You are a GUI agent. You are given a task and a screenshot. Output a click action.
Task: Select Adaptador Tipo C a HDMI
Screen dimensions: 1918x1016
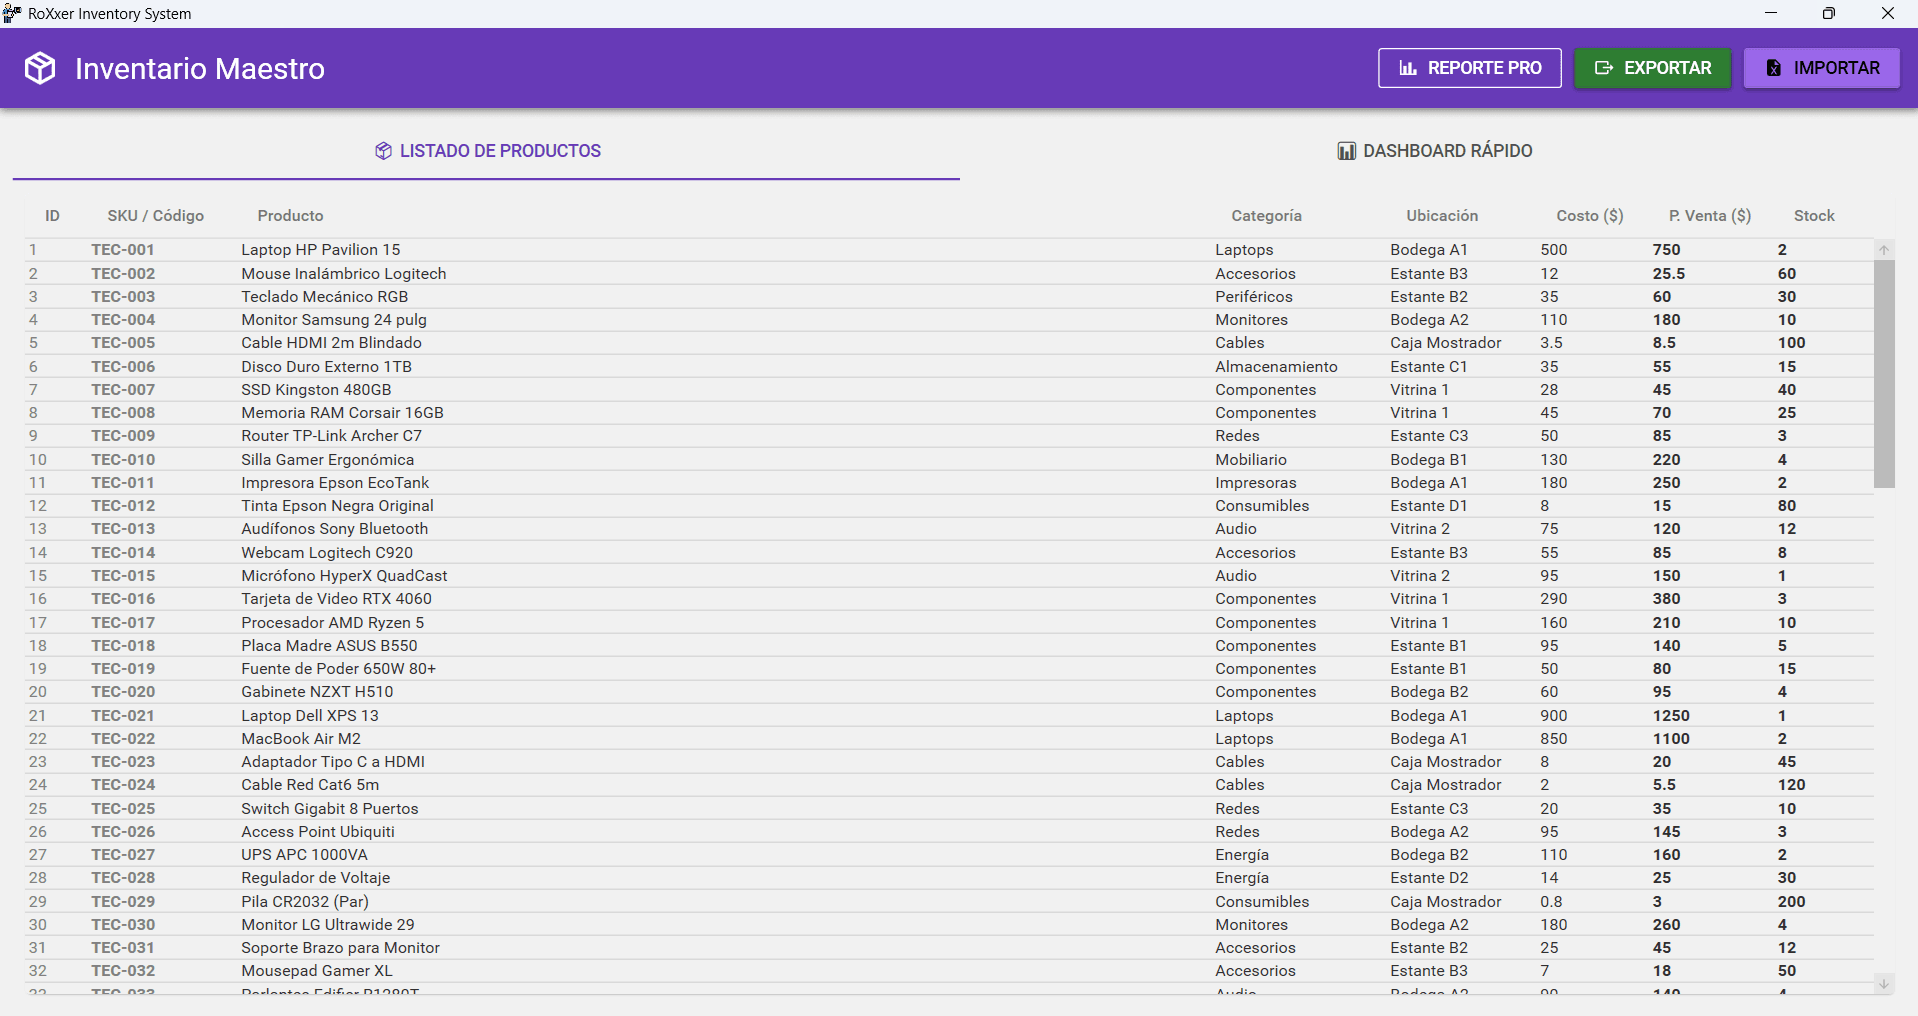pyautogui.click(x=333, y=762)
